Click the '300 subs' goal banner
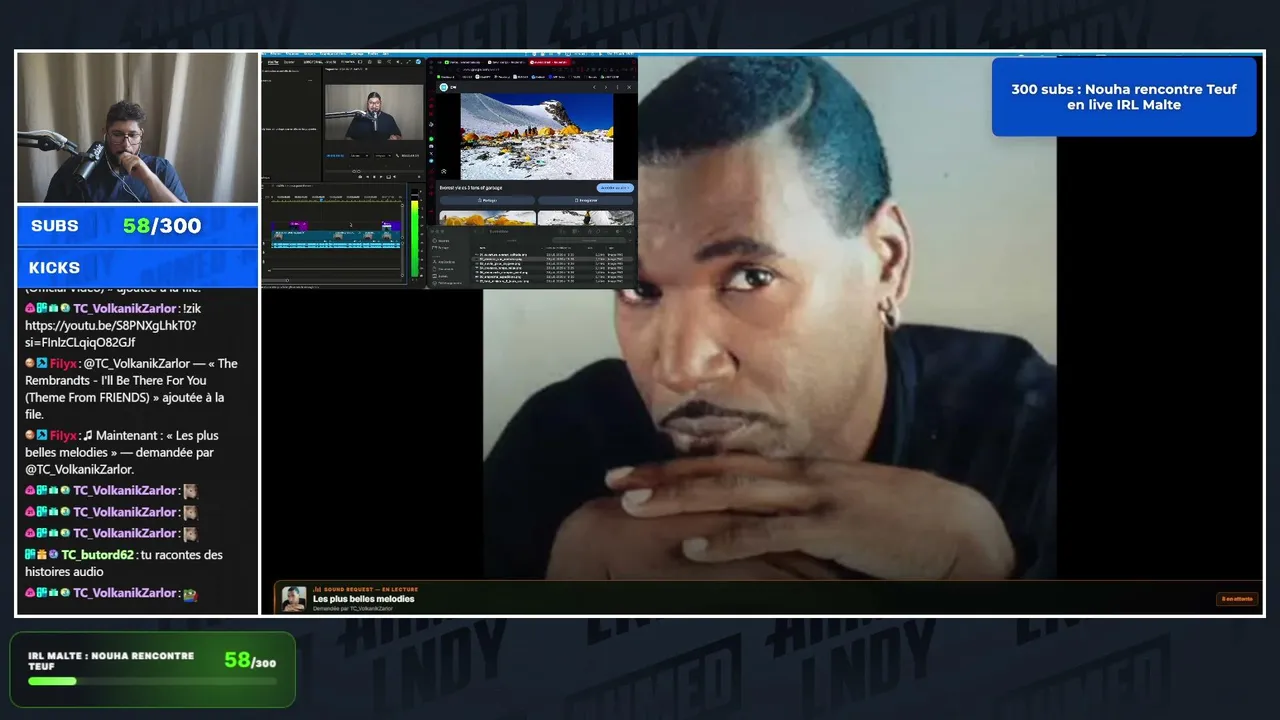The width and height of the screenshot is (1280, 720). click(x=1124, y=97)
